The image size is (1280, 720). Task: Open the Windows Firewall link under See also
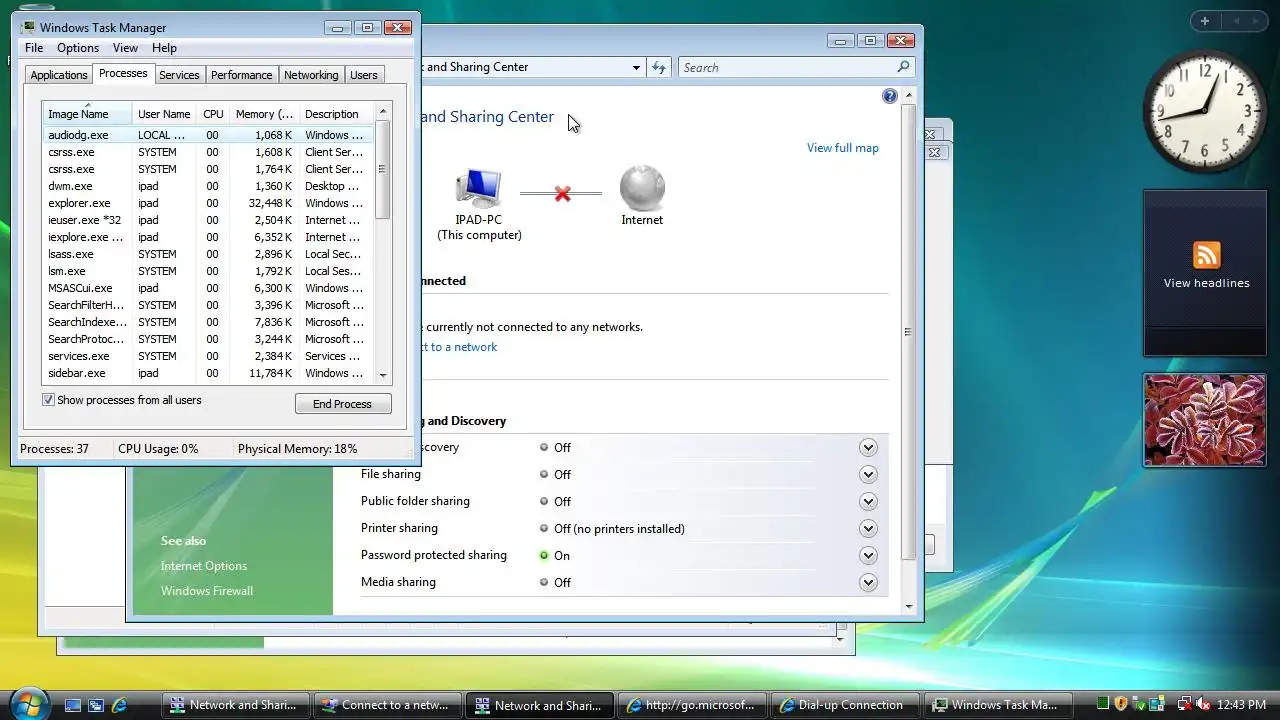pyautogui.click(x=207, y=591)
